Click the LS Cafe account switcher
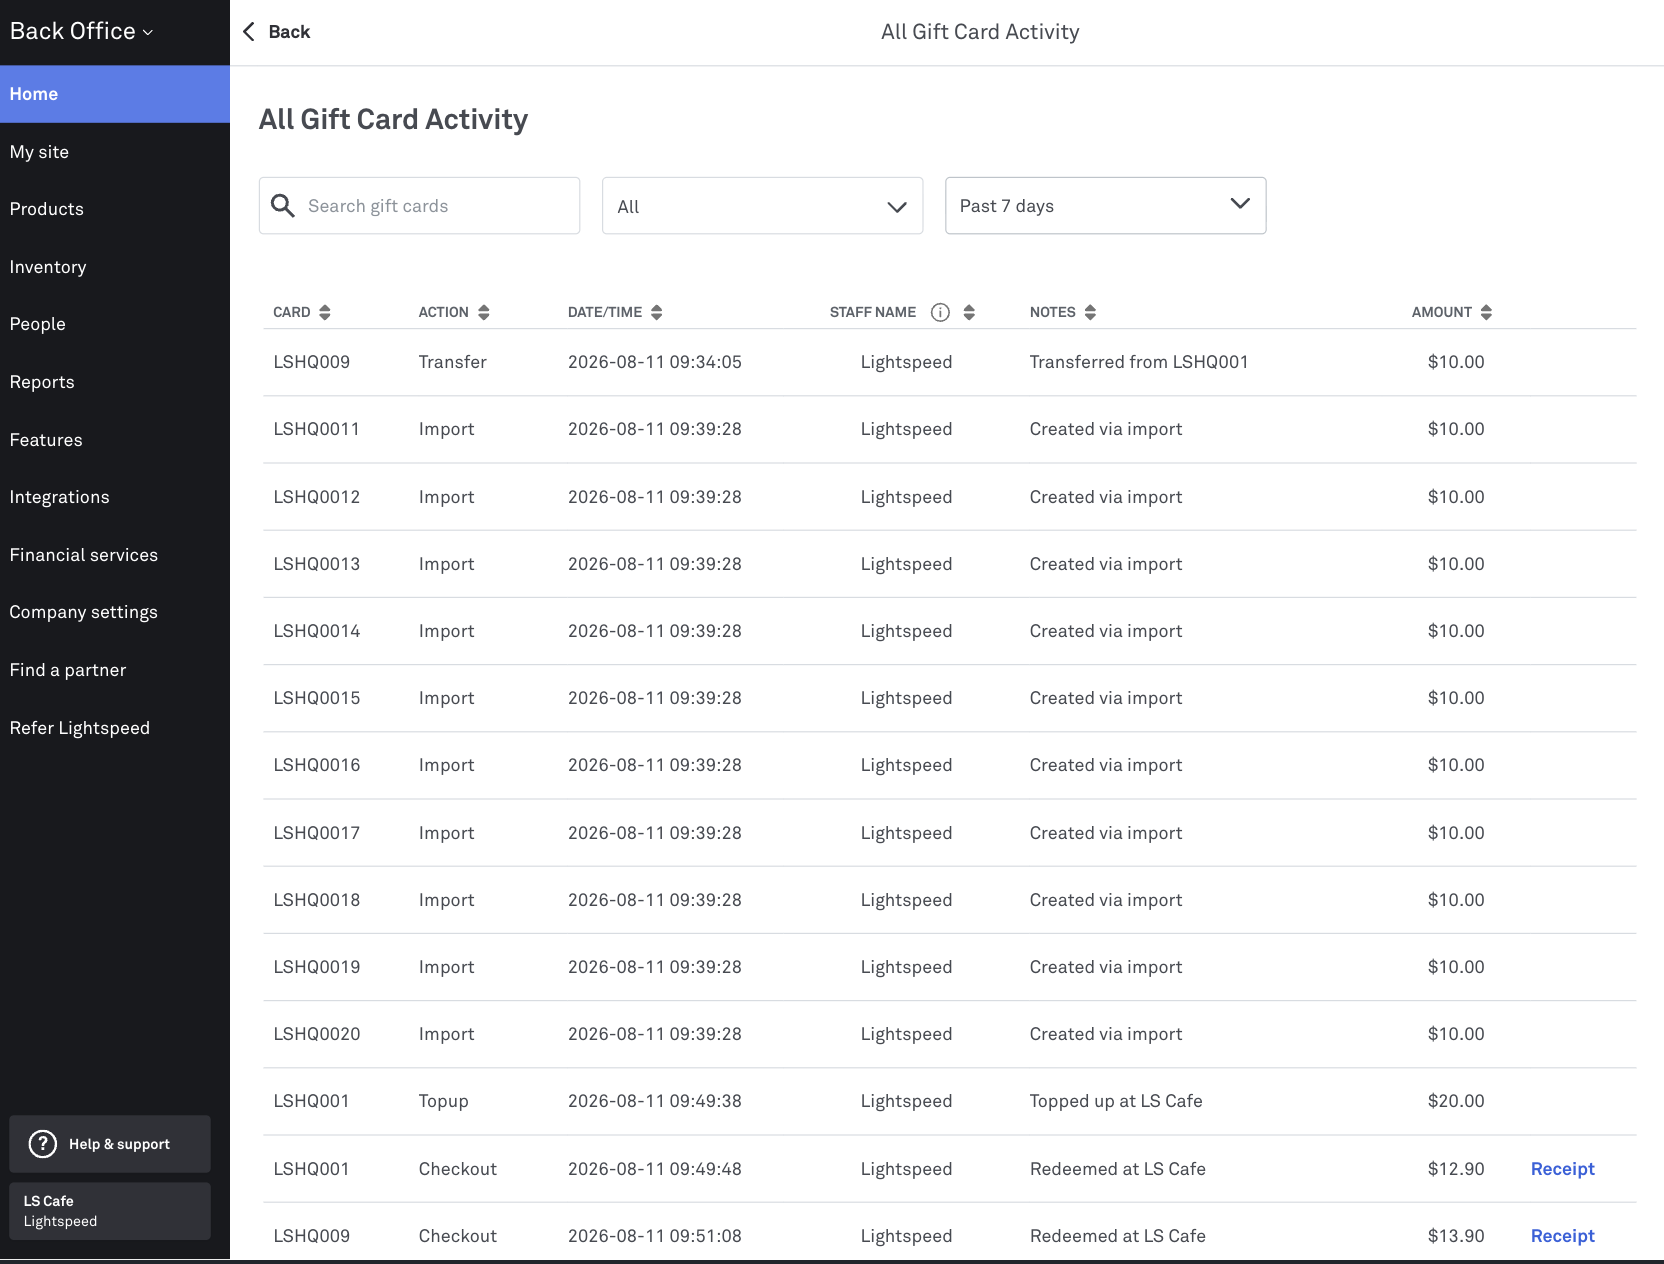The width and height of the screenshot is (1664, 1264). [110, 1211]
